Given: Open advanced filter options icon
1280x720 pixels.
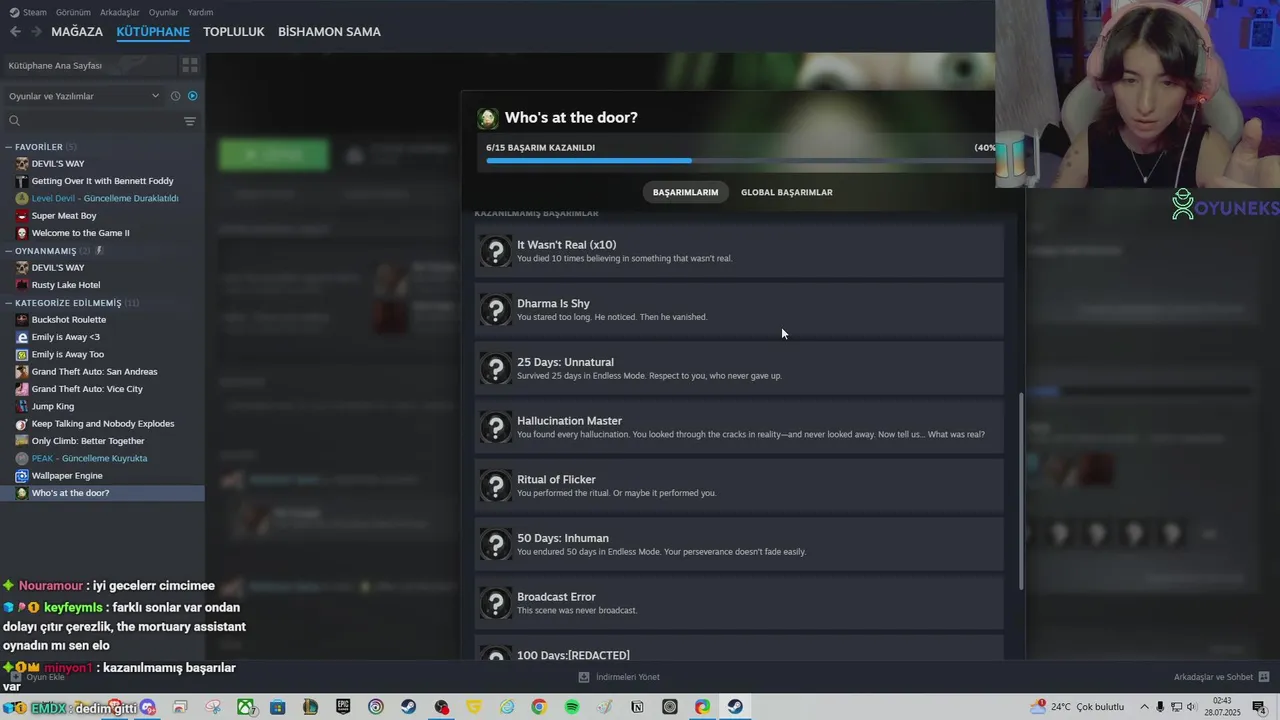Looking at the screenshot, I should pyautogui.click(x=190, y=121).
